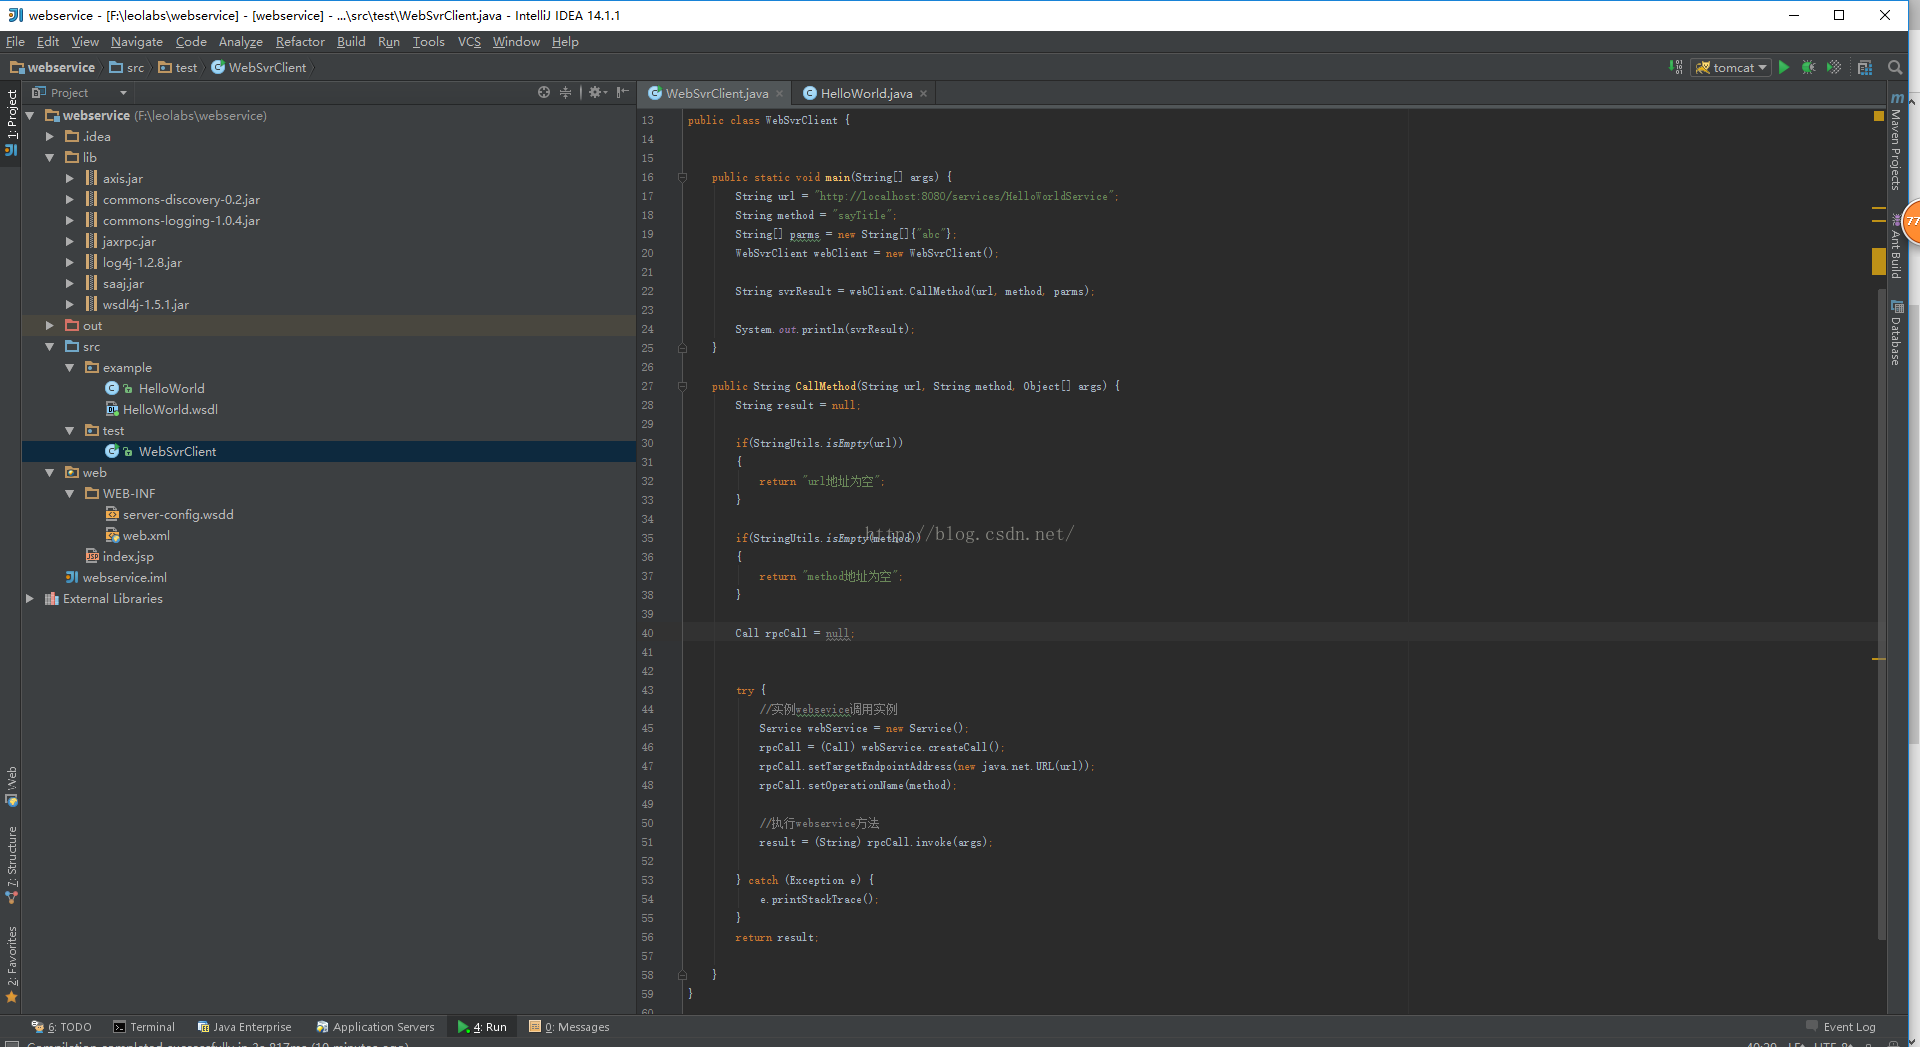The width and height of the screenshot is (1920, 1047).
Task: Run the tomcat configuration with green arrow
Action: 1784,67
